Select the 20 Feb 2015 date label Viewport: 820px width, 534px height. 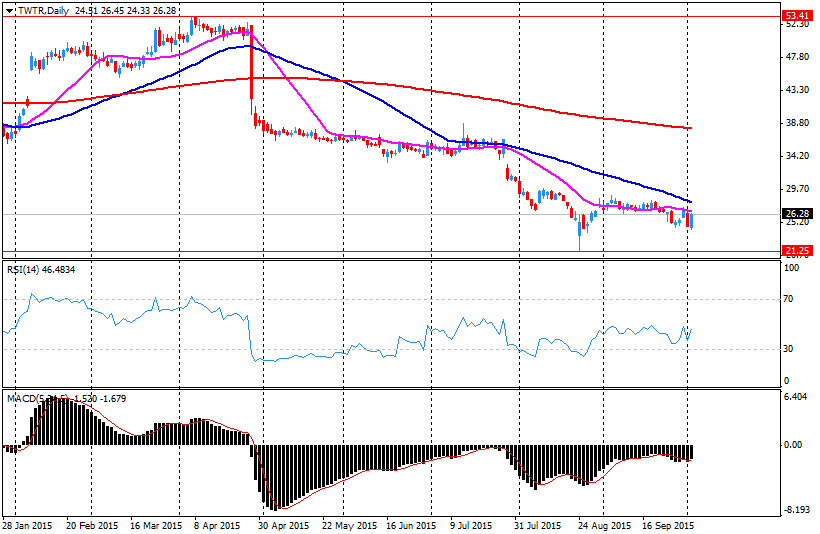(92, 525)
